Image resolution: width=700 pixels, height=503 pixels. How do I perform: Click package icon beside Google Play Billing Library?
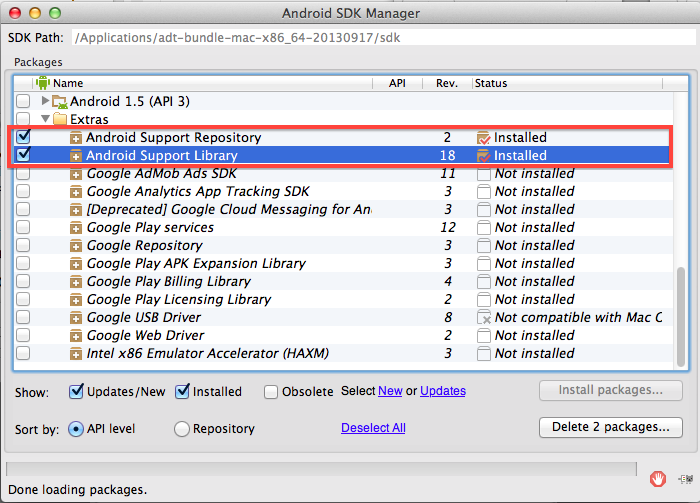[x=76, y=282]
